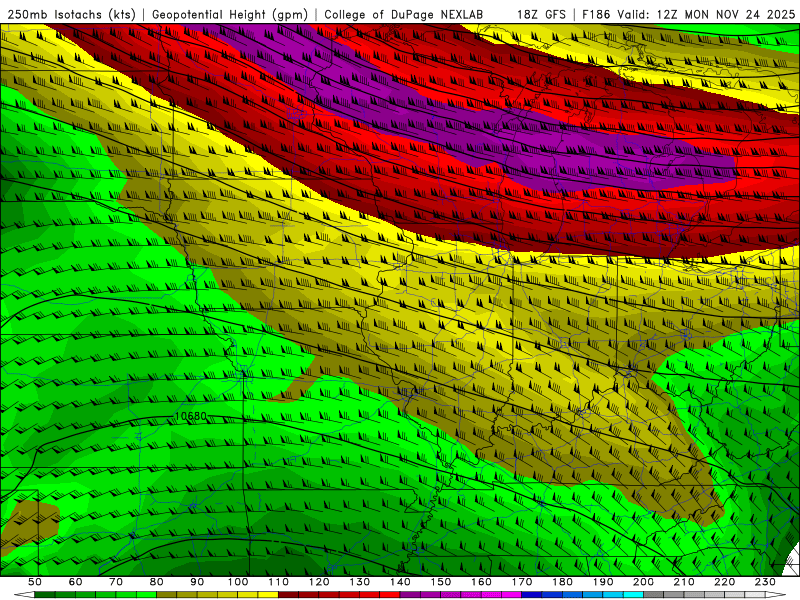Click the 140 knot color scale label
This screenshot has width=800, height=600.
400,582
